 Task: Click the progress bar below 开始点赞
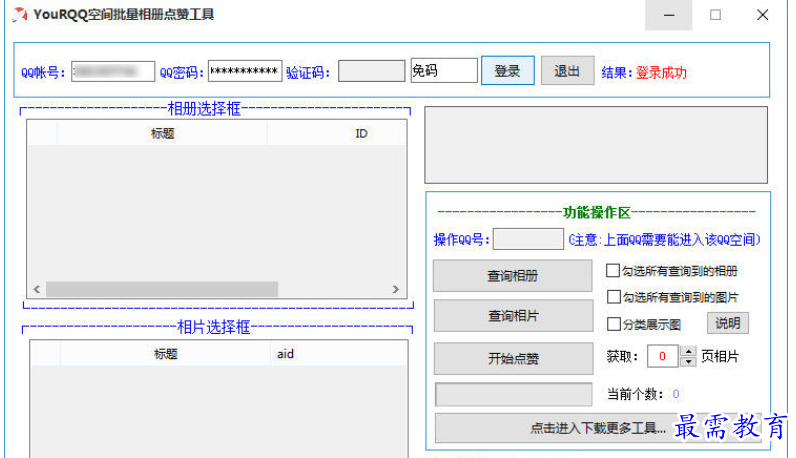514,394
